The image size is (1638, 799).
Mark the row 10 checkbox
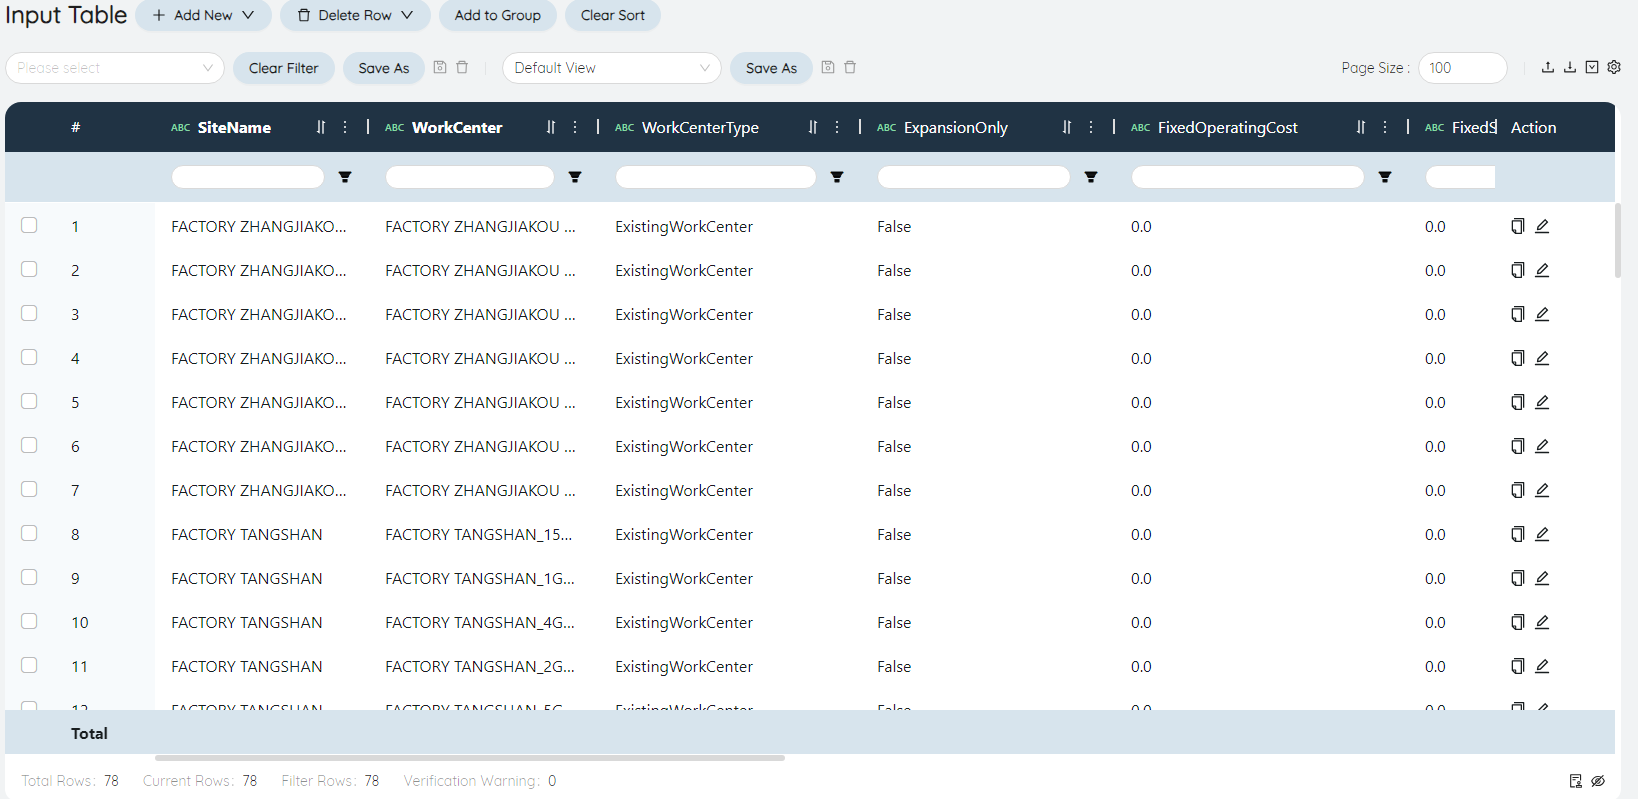click(29, 621)
